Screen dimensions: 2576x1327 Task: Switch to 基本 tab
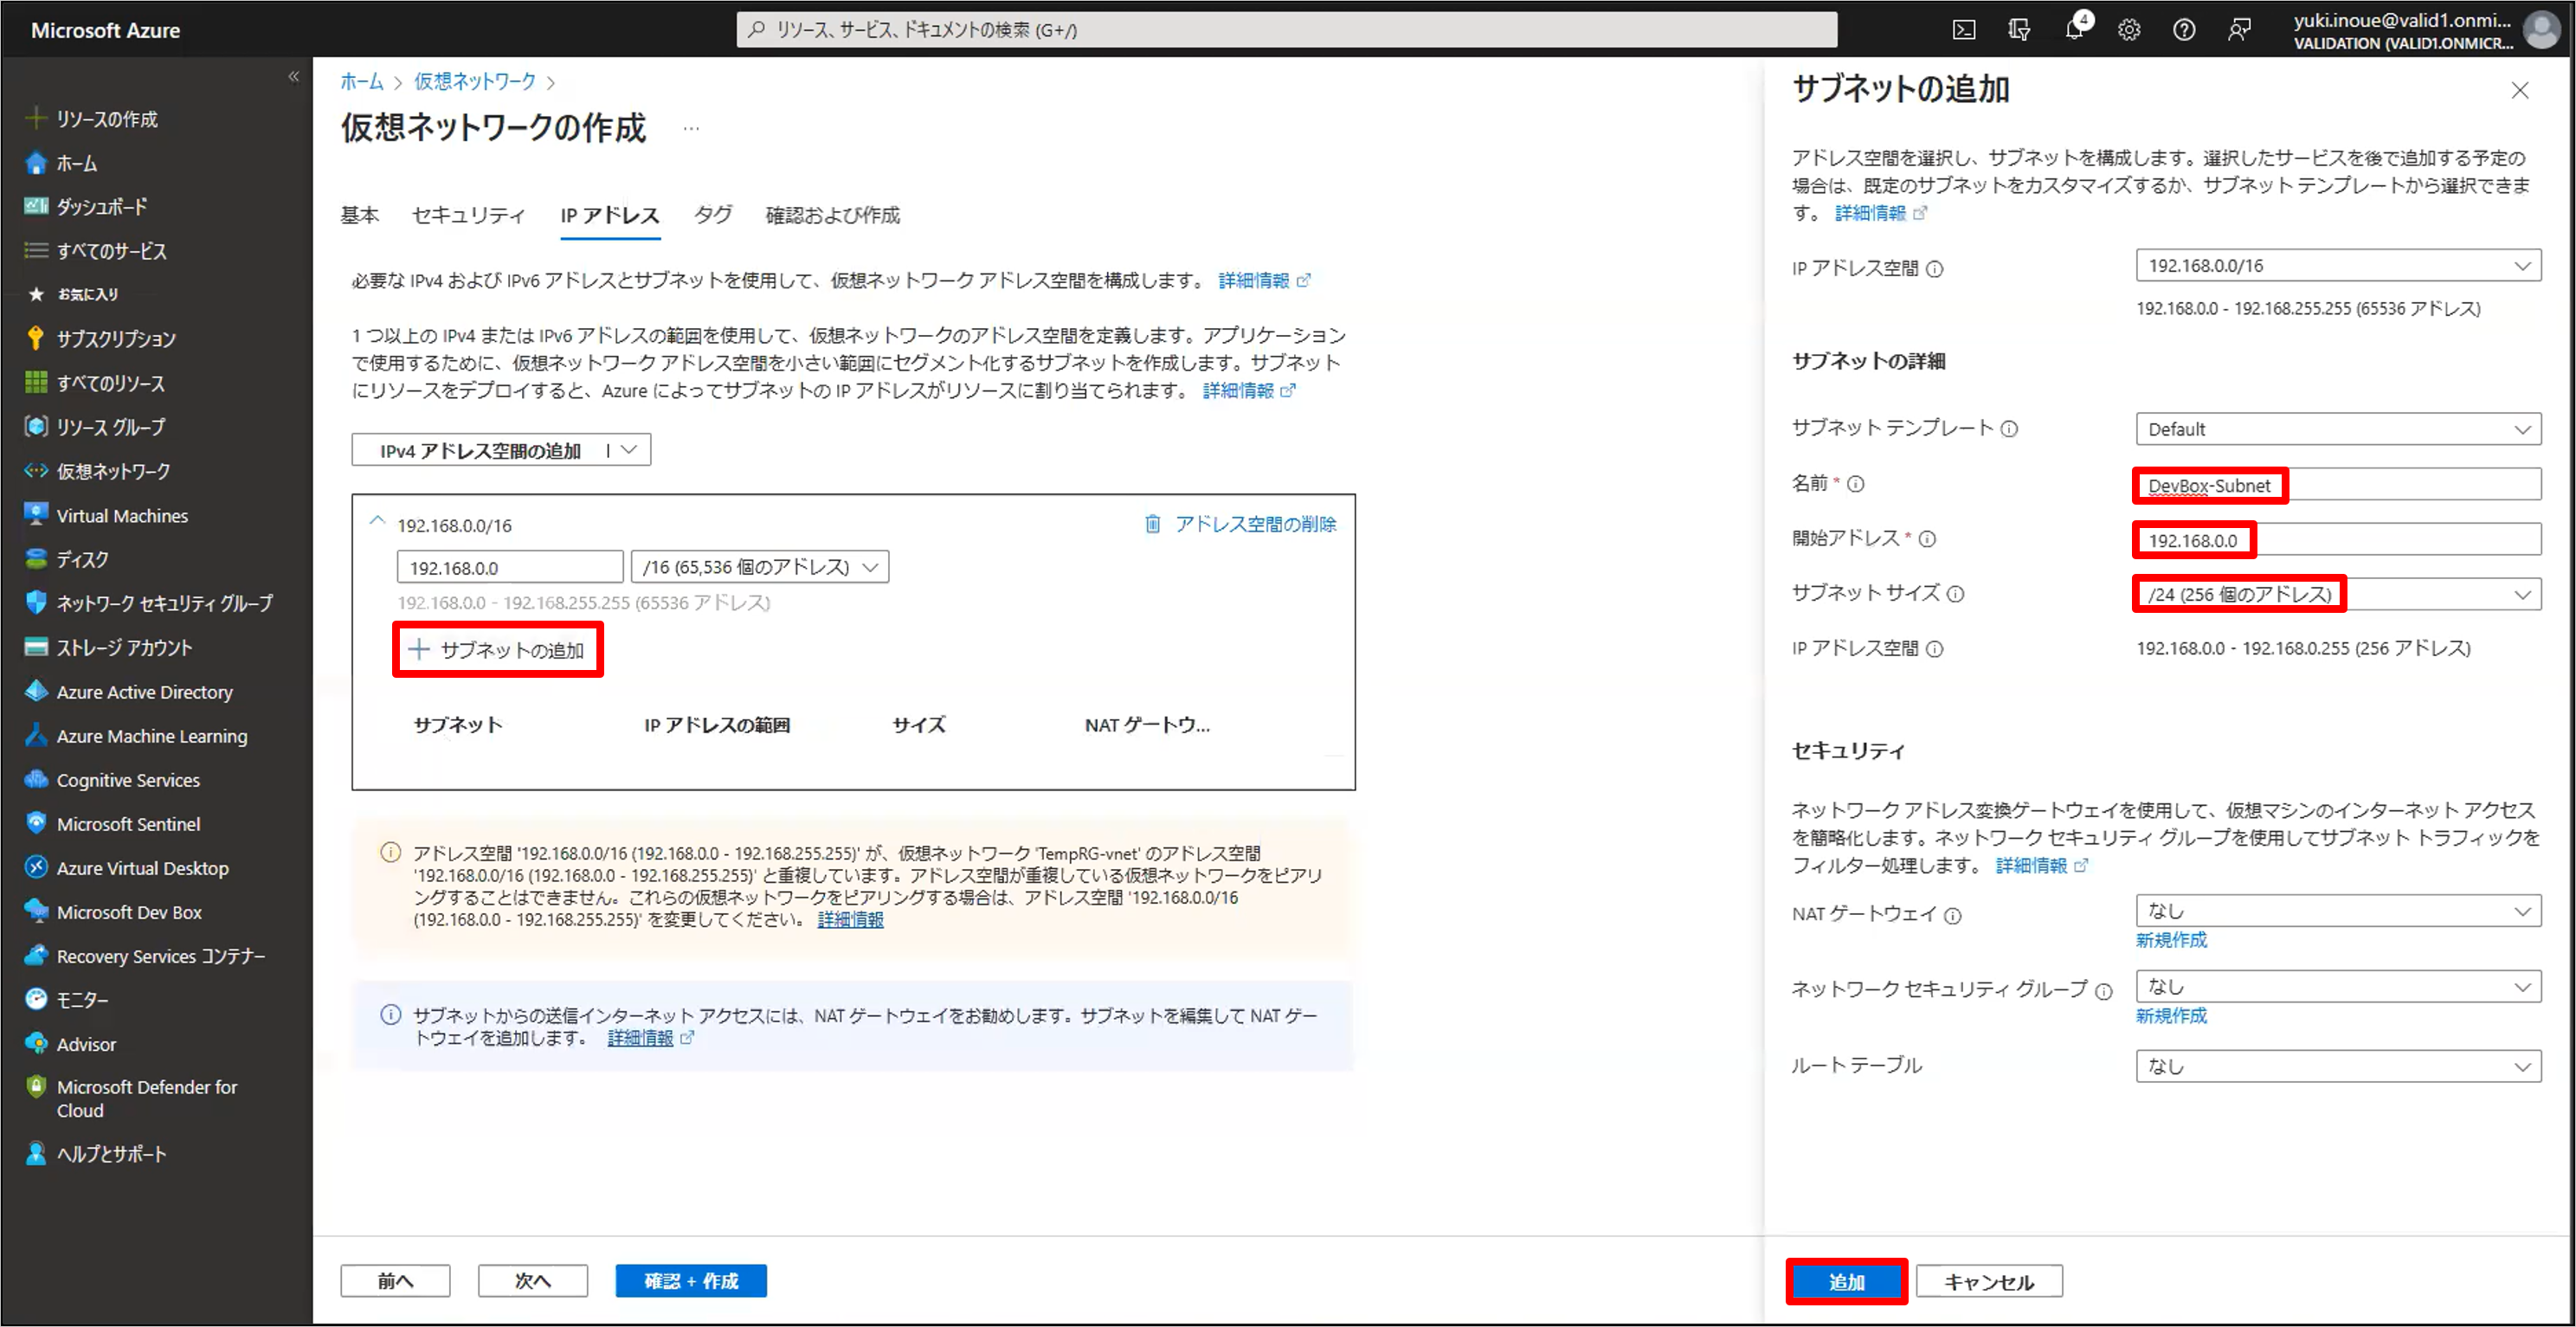click(360, 214)
